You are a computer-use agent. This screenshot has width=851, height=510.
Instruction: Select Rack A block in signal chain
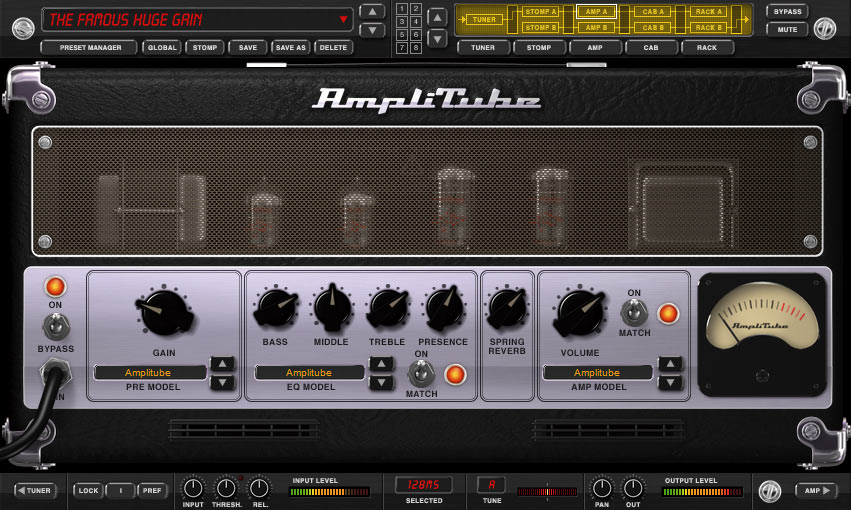pyautogui.click(x=709, y=11)
